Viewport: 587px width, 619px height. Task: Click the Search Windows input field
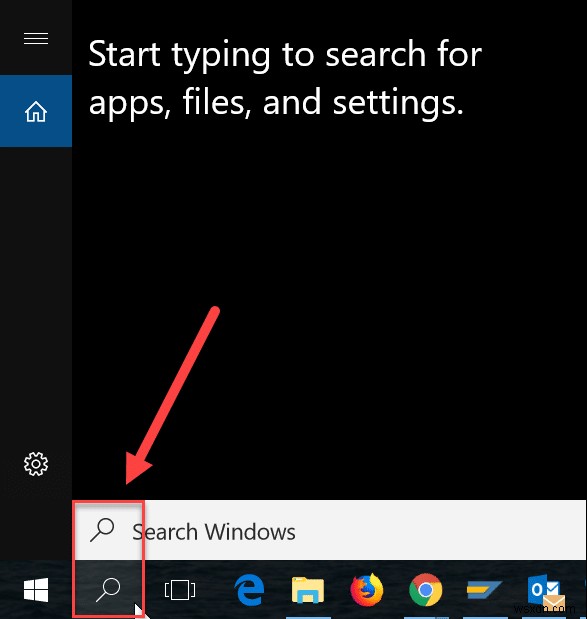click(330, 530)
